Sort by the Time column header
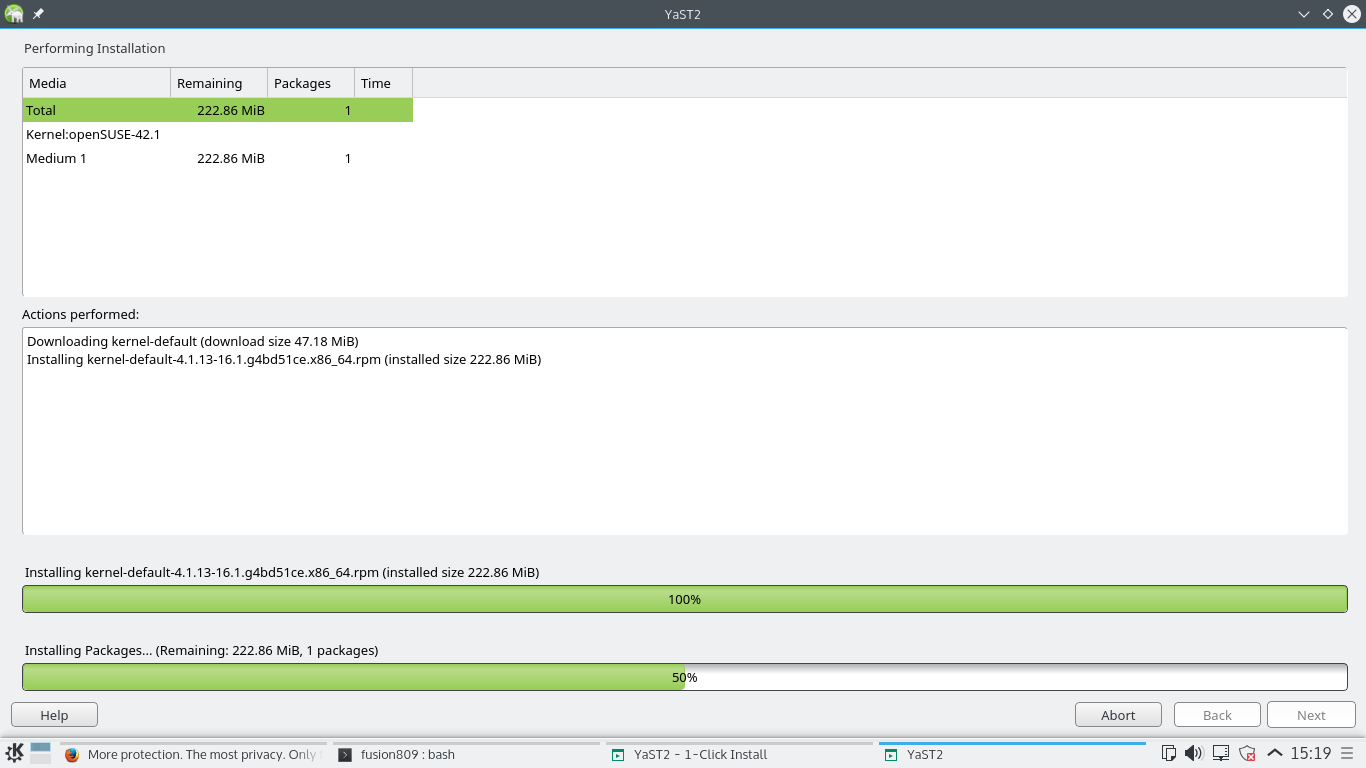 point(383,83)
